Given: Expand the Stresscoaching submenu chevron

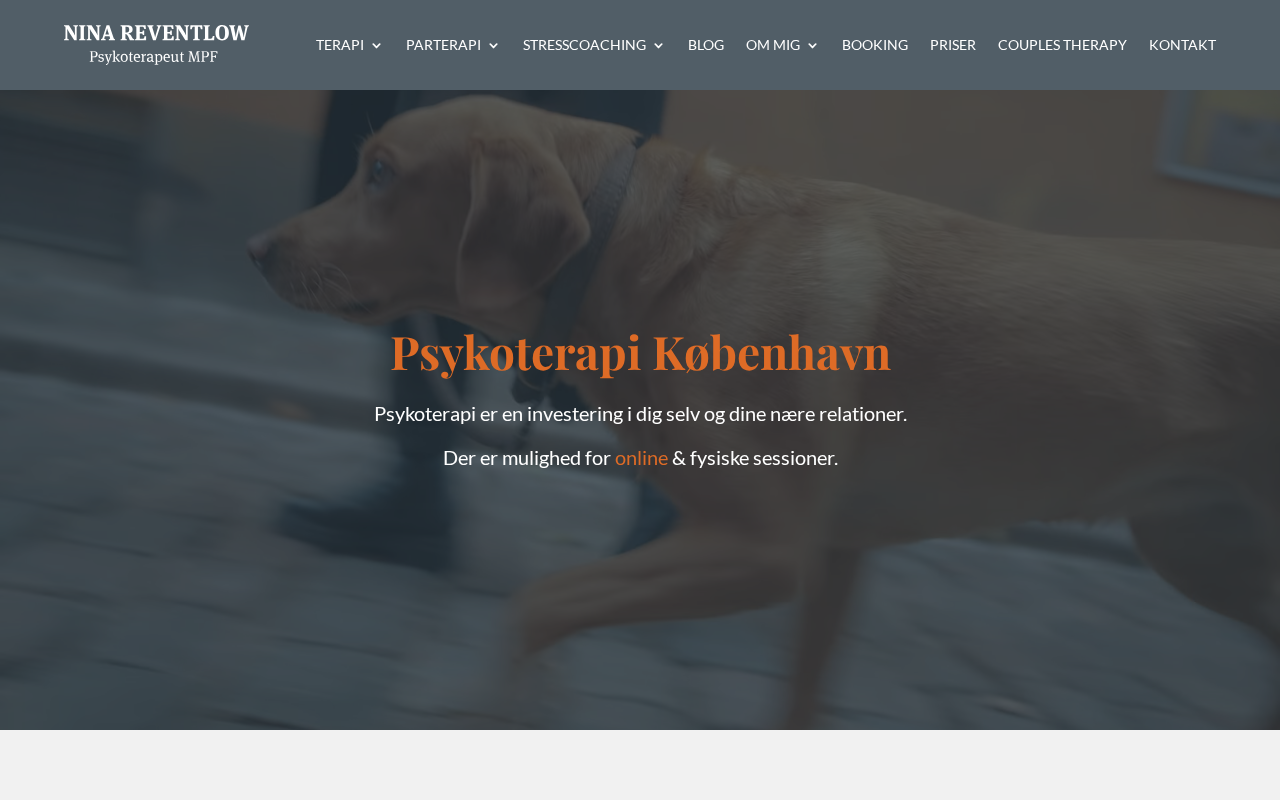Looking at the screenshot, I should (x=659, y=46).
